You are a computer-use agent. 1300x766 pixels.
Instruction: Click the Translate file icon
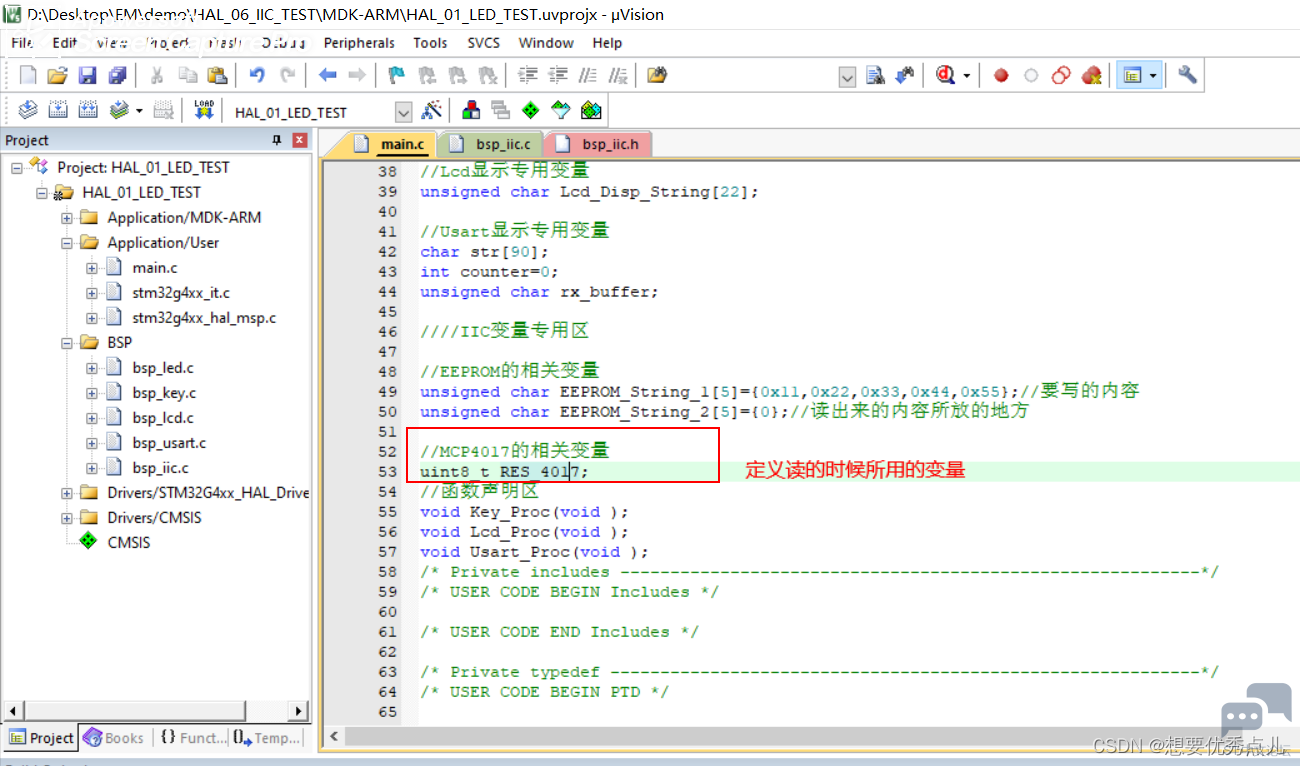(x=28, y=110)
